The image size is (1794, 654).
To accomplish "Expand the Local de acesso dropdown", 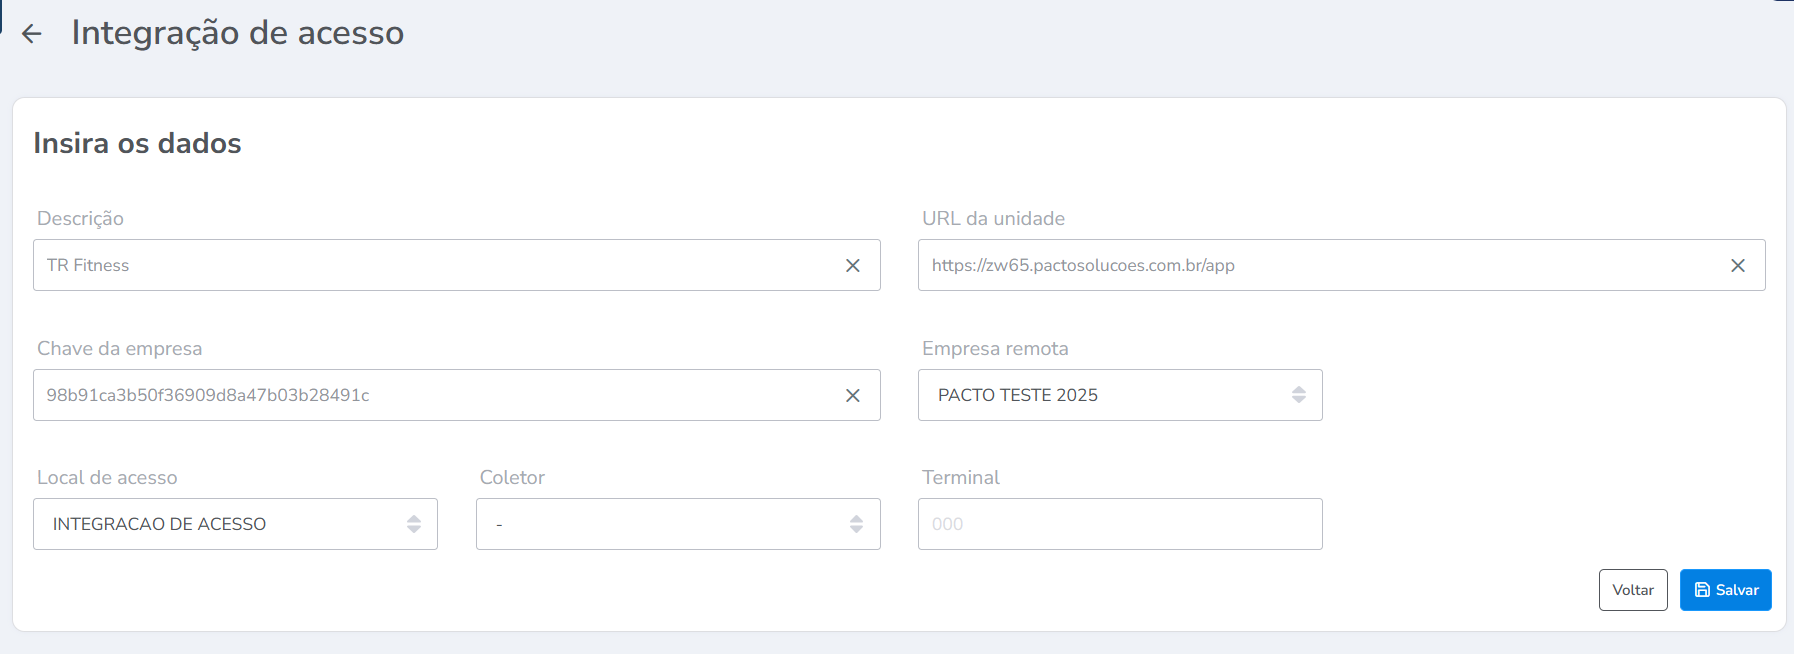I will click(x=235, y=524).
